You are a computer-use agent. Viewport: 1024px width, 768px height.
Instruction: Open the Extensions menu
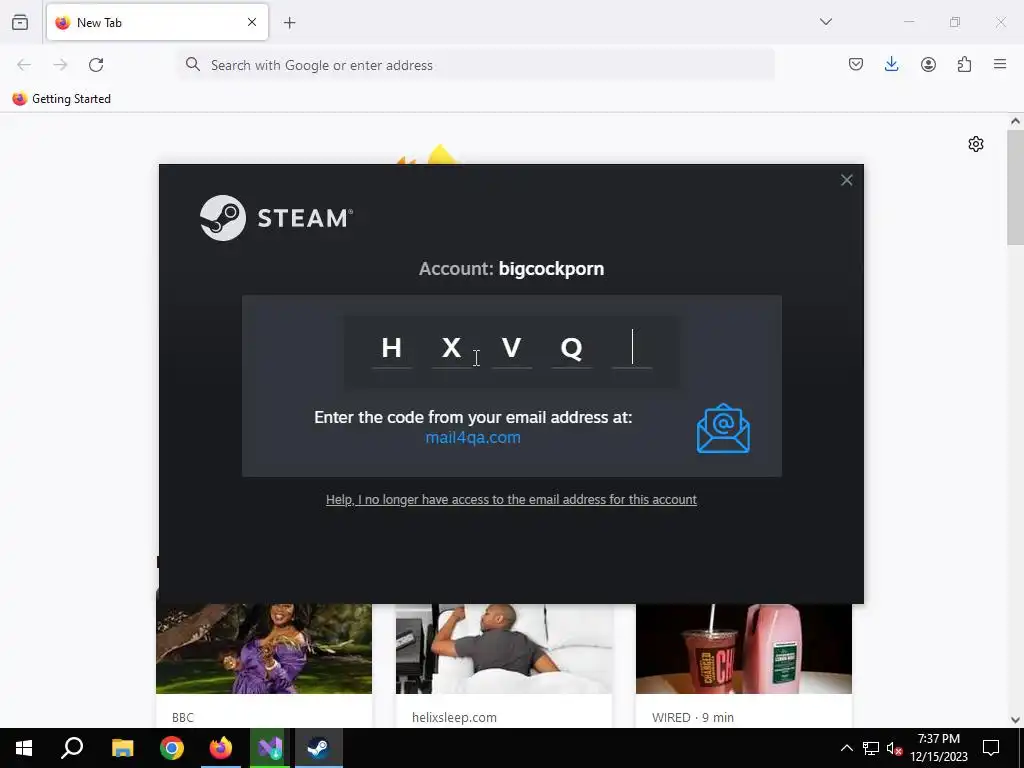tap(964, 64)
